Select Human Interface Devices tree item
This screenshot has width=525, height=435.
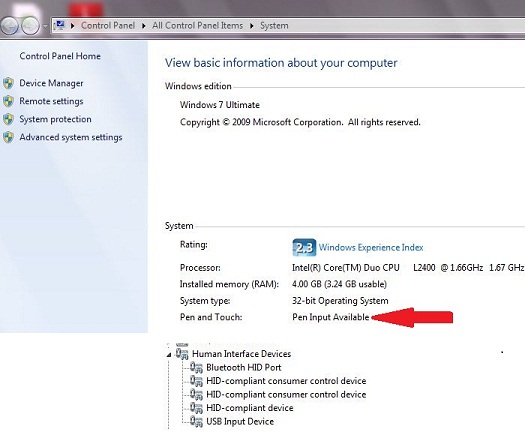[x=241, y=354]
